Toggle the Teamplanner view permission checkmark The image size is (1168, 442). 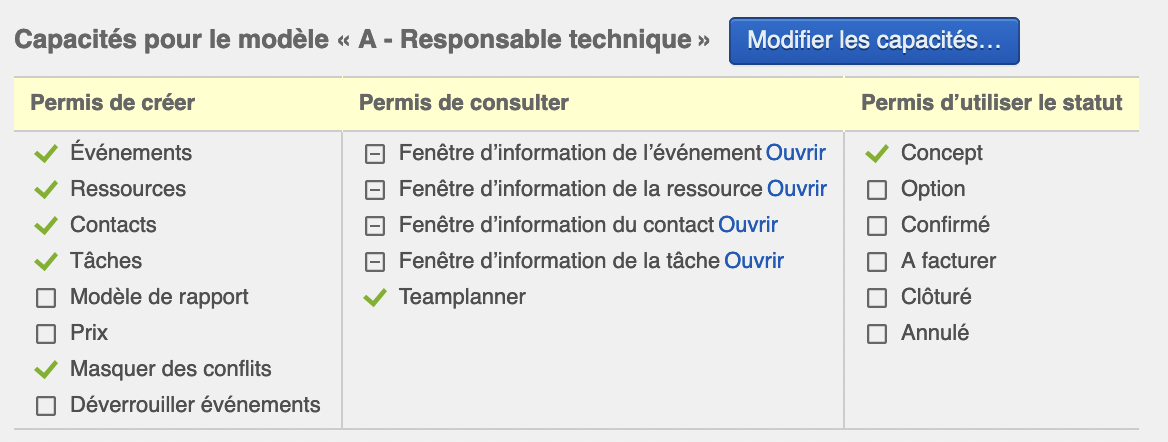point(375,298)
